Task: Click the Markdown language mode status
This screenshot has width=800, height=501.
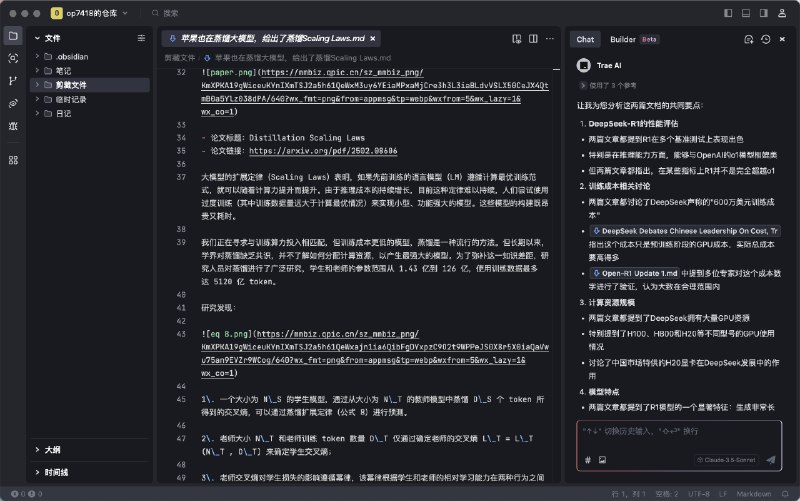Action: coord(754,494)
